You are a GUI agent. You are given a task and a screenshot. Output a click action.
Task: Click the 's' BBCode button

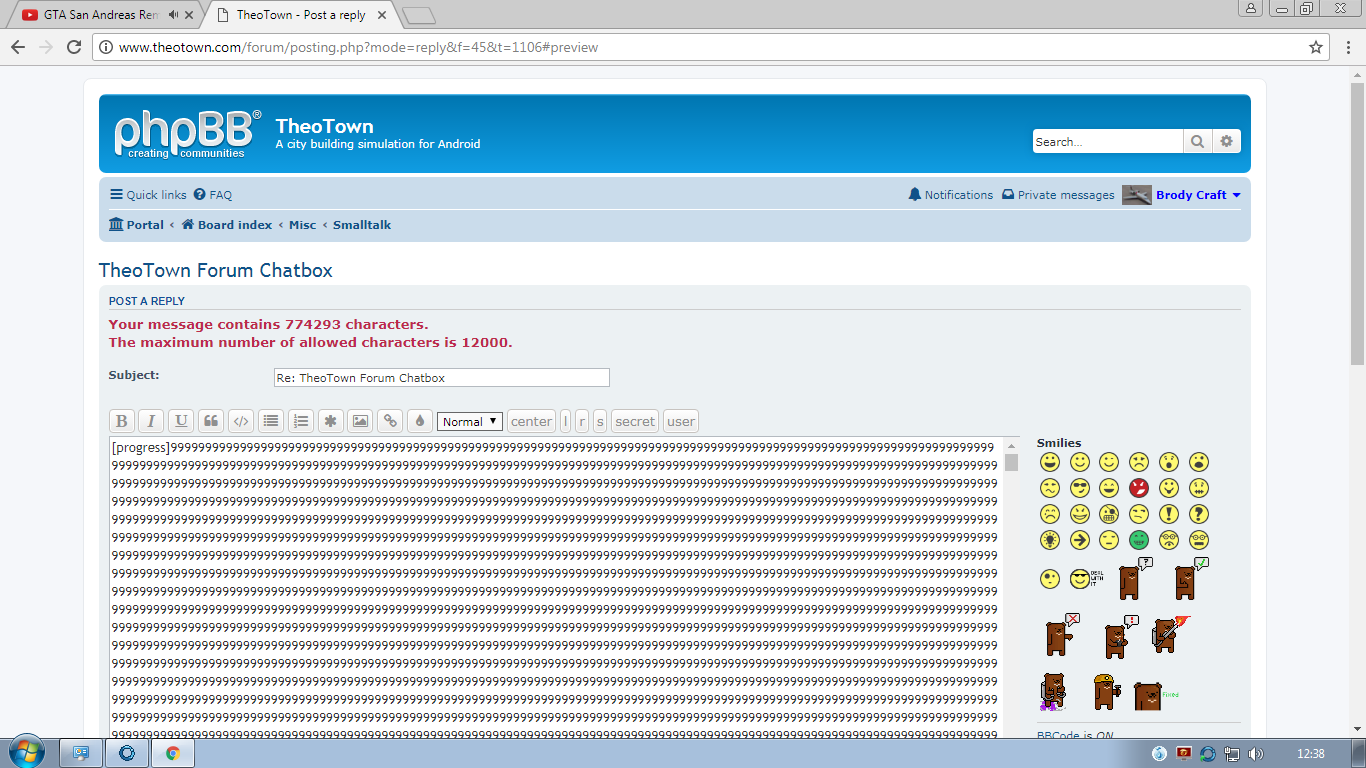(x=600, y=421)
